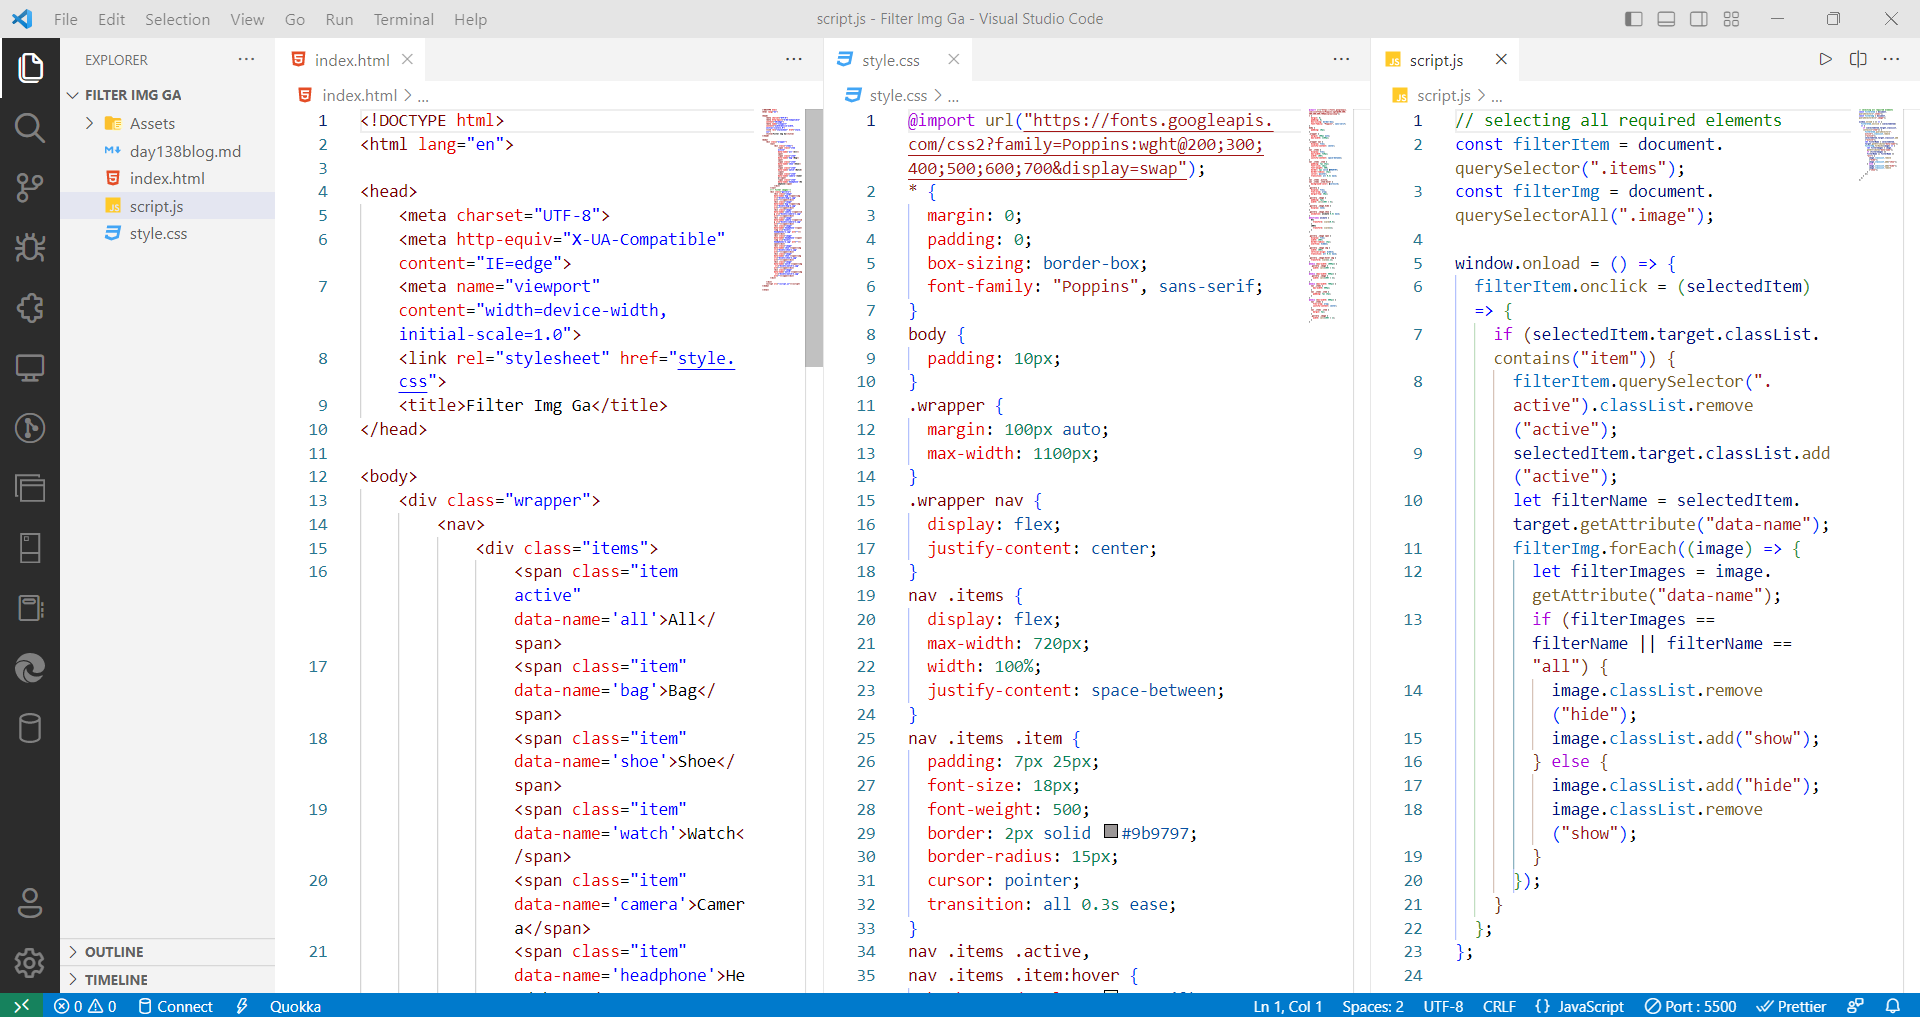Toggle Live Server Port 5500

point(1691,1006)
